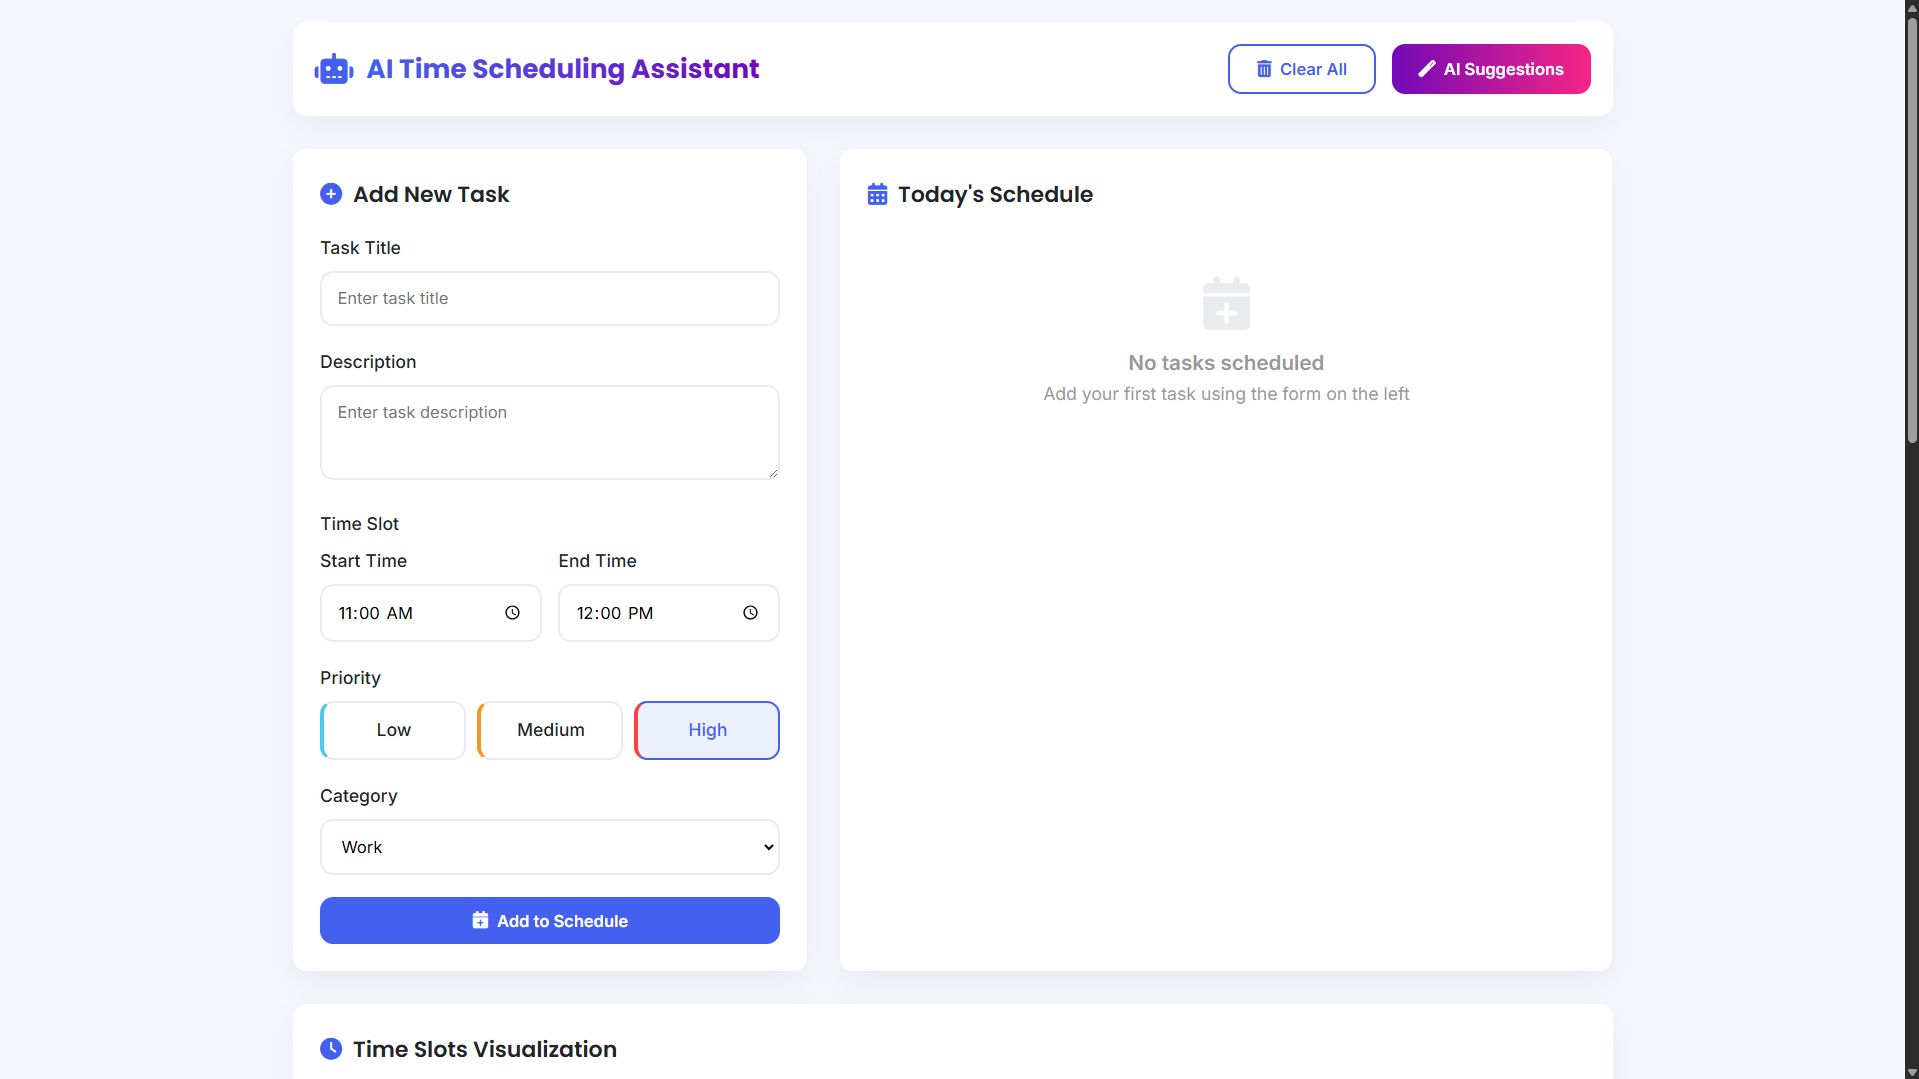Click the calendar icon beside Today's Schedule
The height and width of the screenshot is (1079, 1919).
(x=877, y=194)
